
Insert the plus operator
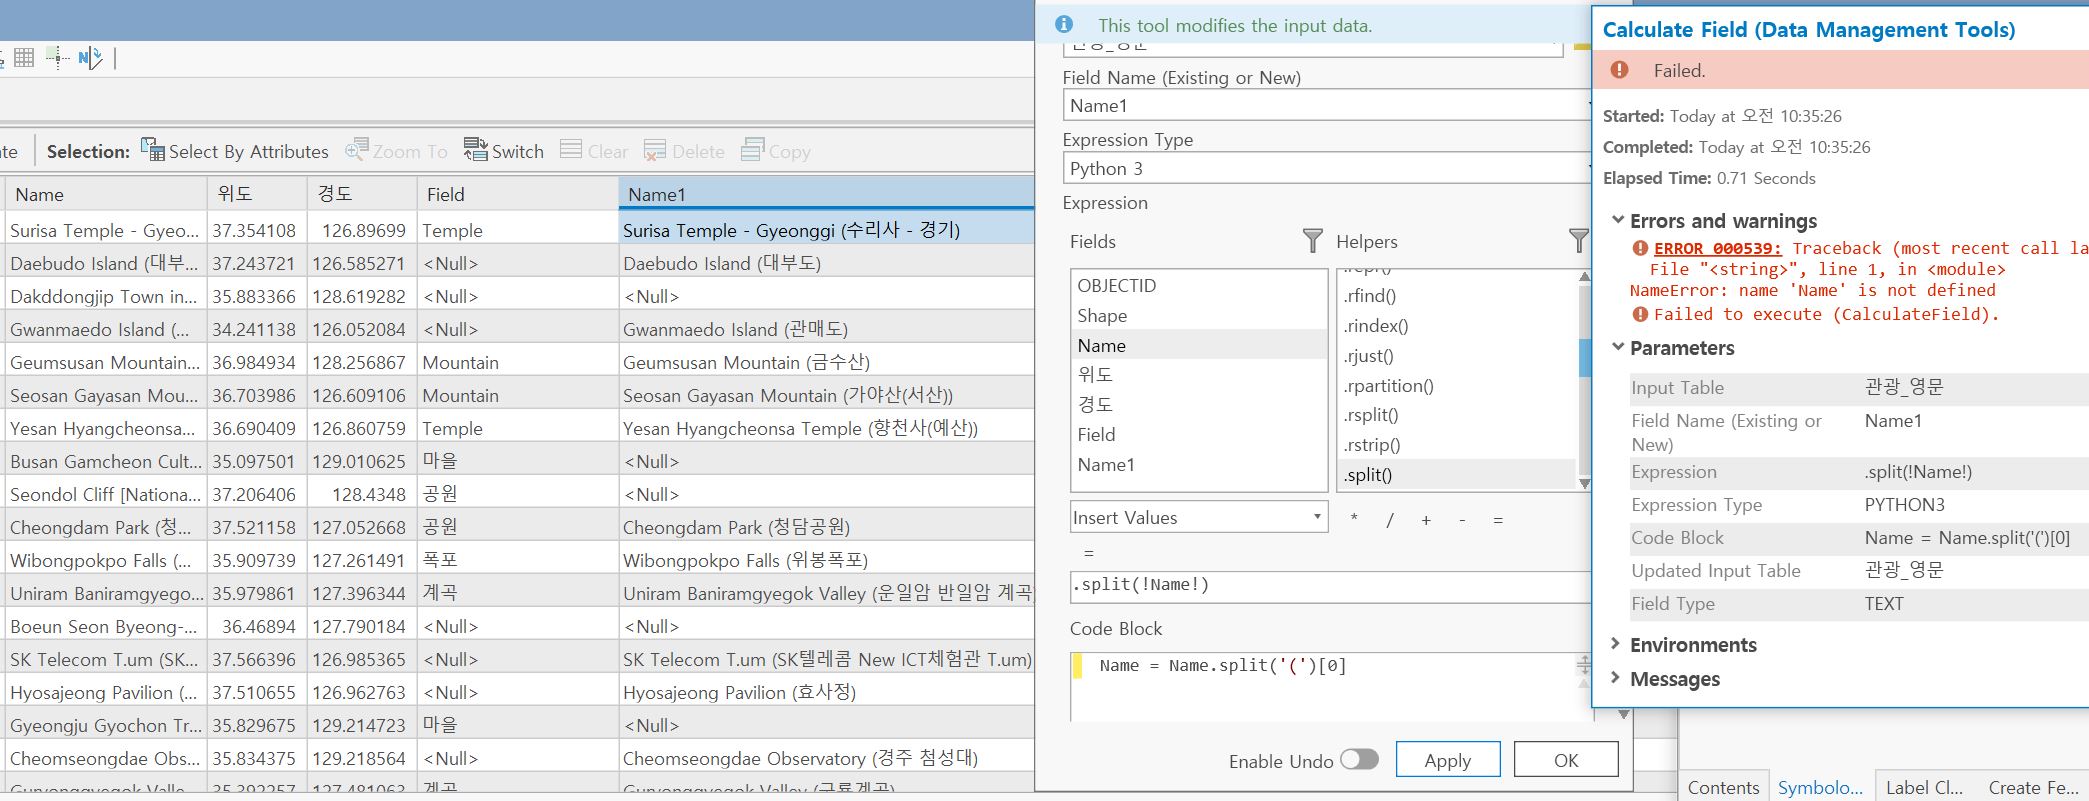click(1426, 520)
